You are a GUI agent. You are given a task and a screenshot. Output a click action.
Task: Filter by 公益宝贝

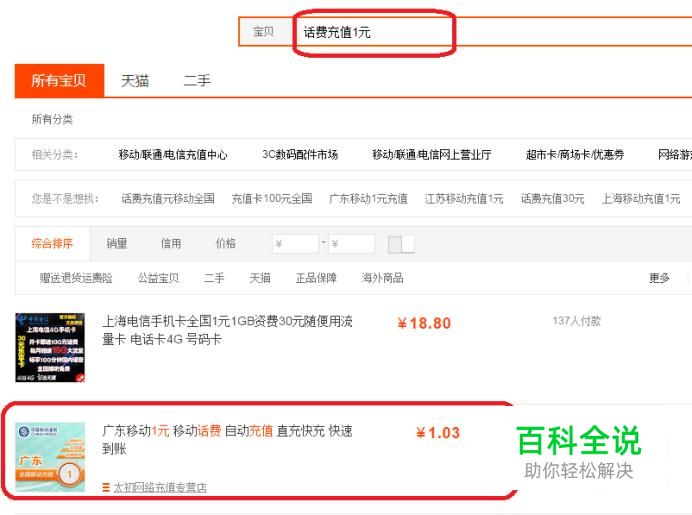pos(158,278)
